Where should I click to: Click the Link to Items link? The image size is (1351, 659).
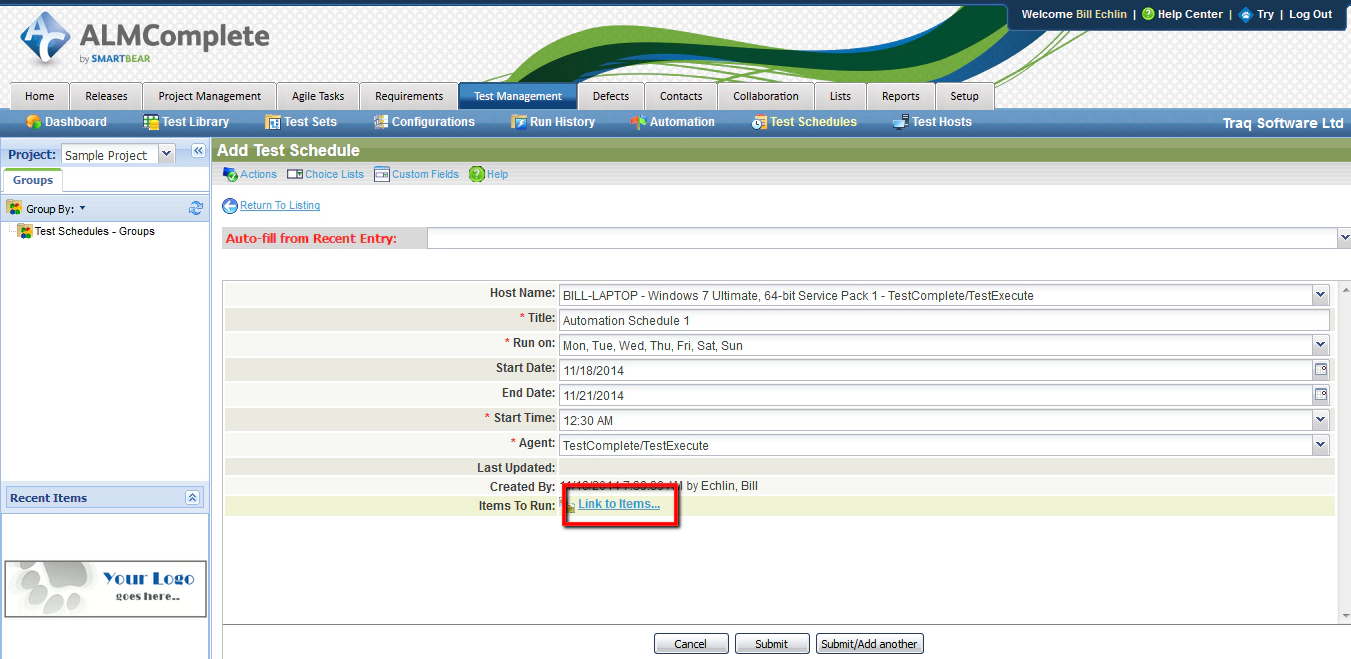[619, 503]
